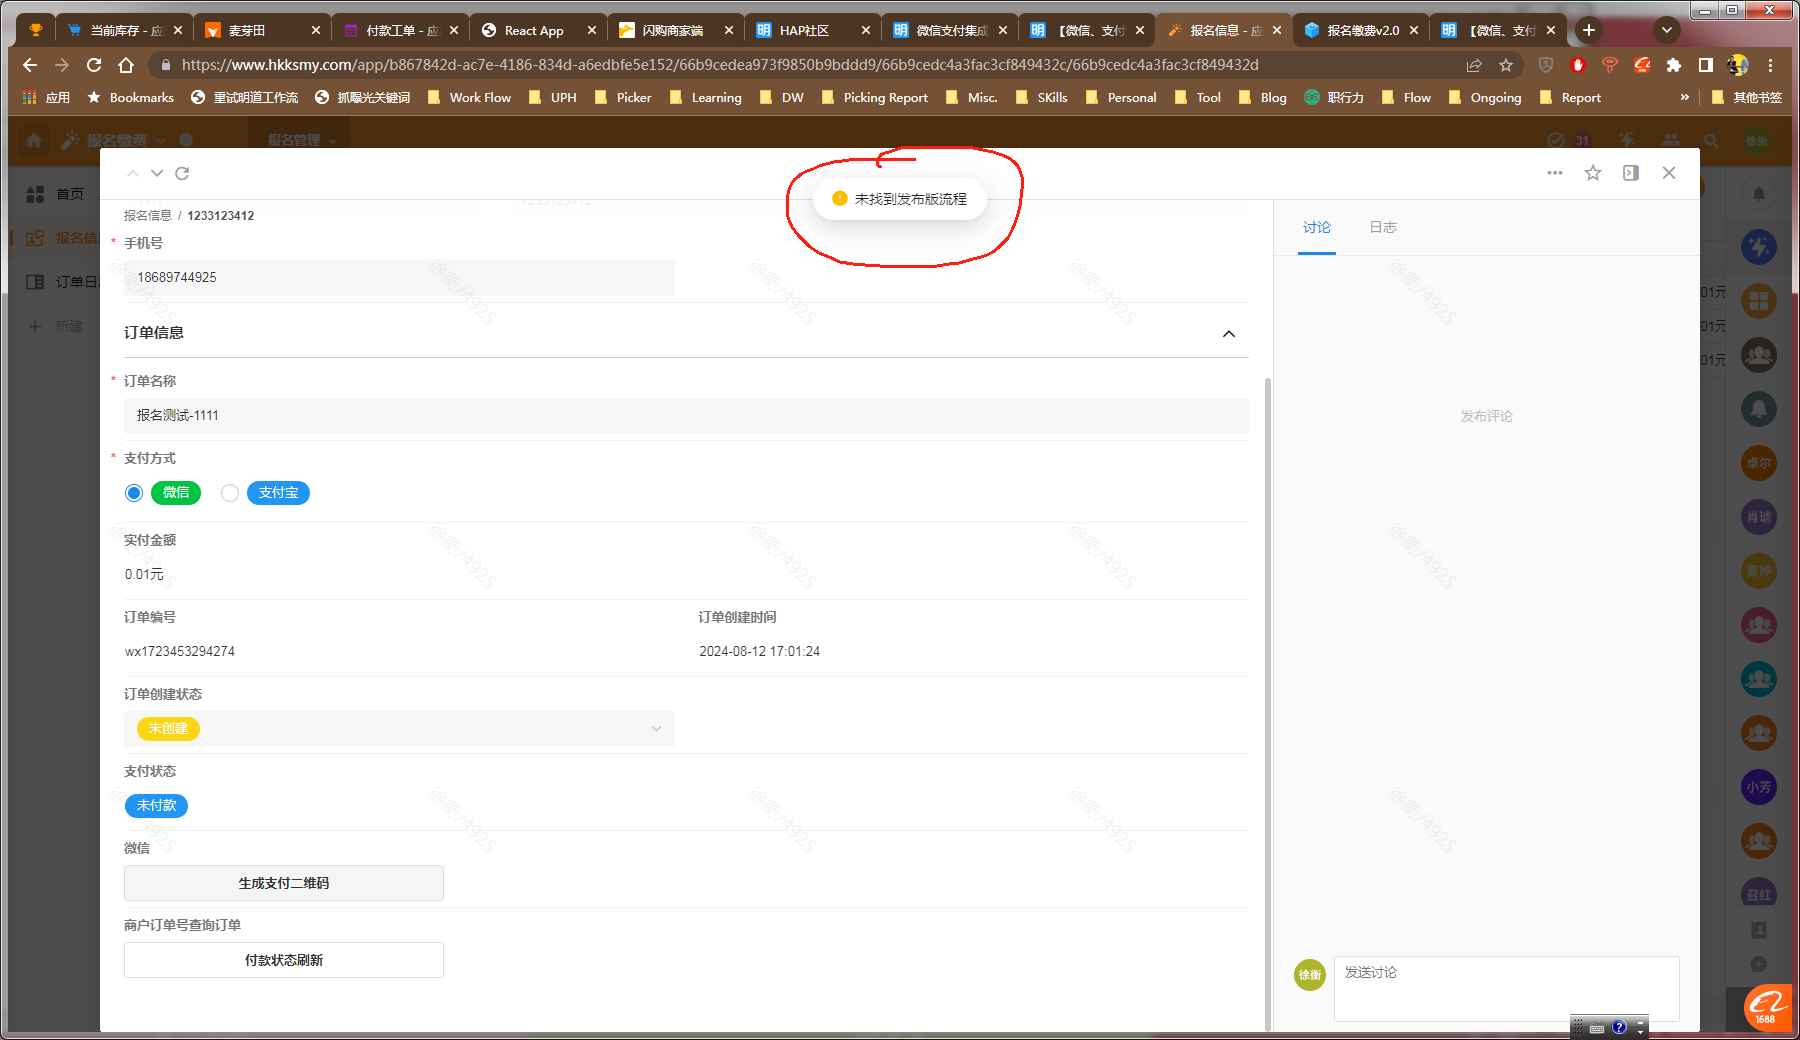
Task: Switch to the 讨论 tab
Action: click(x=1316, y=228)
